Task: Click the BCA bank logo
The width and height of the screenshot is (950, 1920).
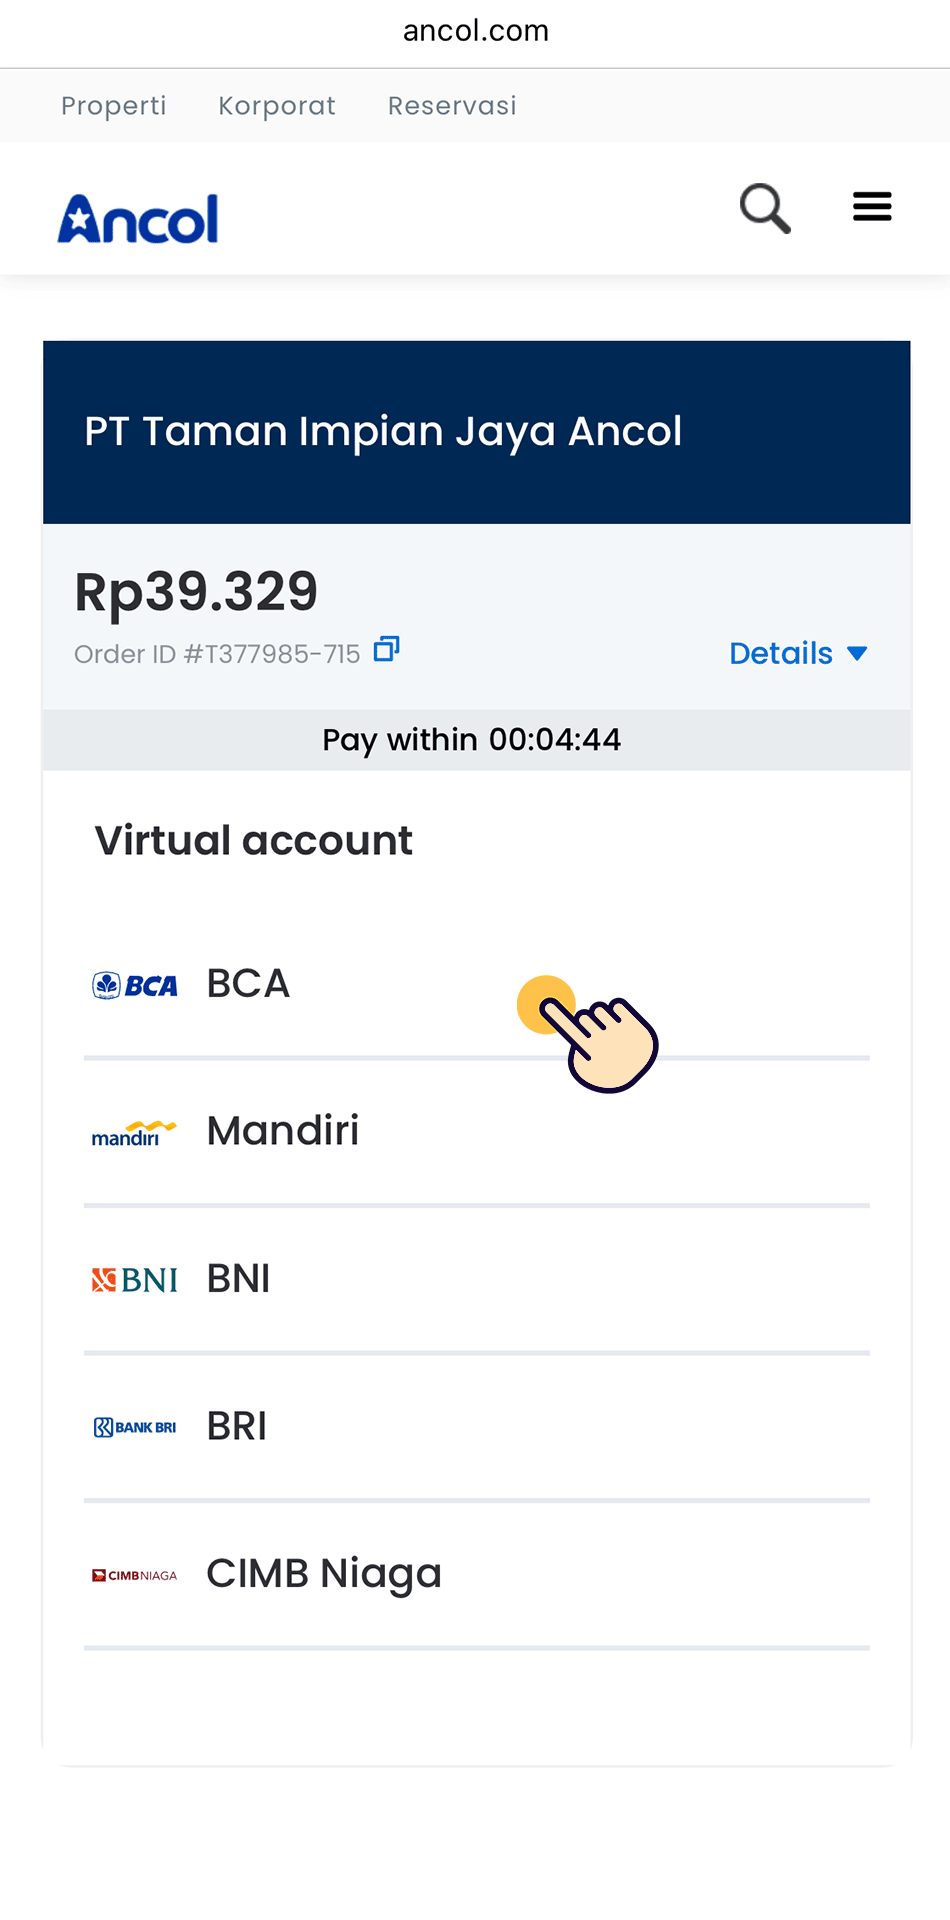Action: coord(135,986)
